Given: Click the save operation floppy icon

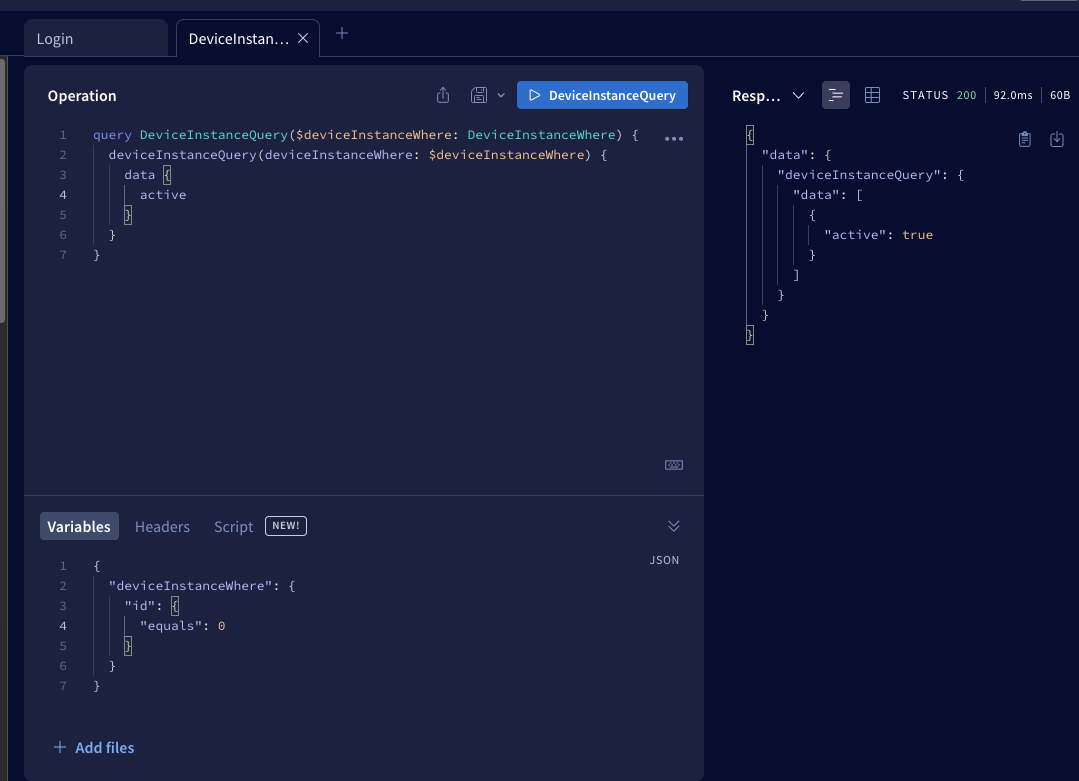Looking at the screenshot, I should (479, 95).
